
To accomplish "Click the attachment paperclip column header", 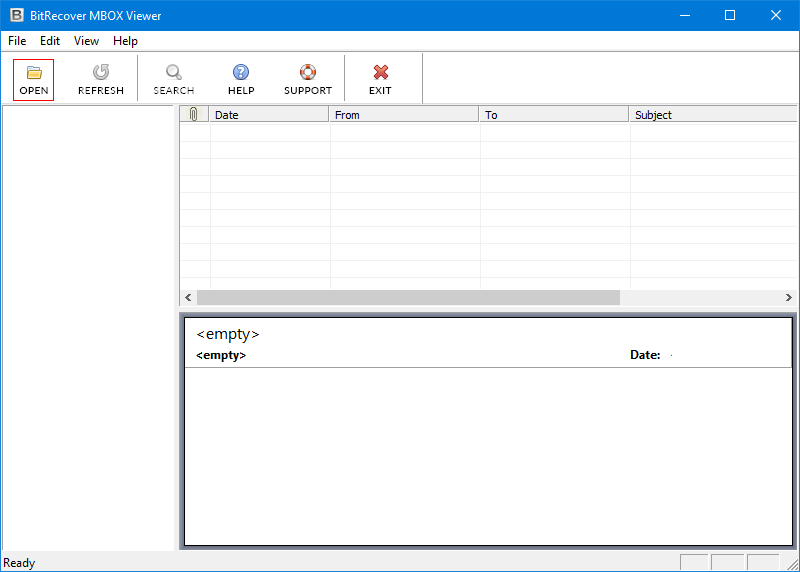I will [194, 114].
